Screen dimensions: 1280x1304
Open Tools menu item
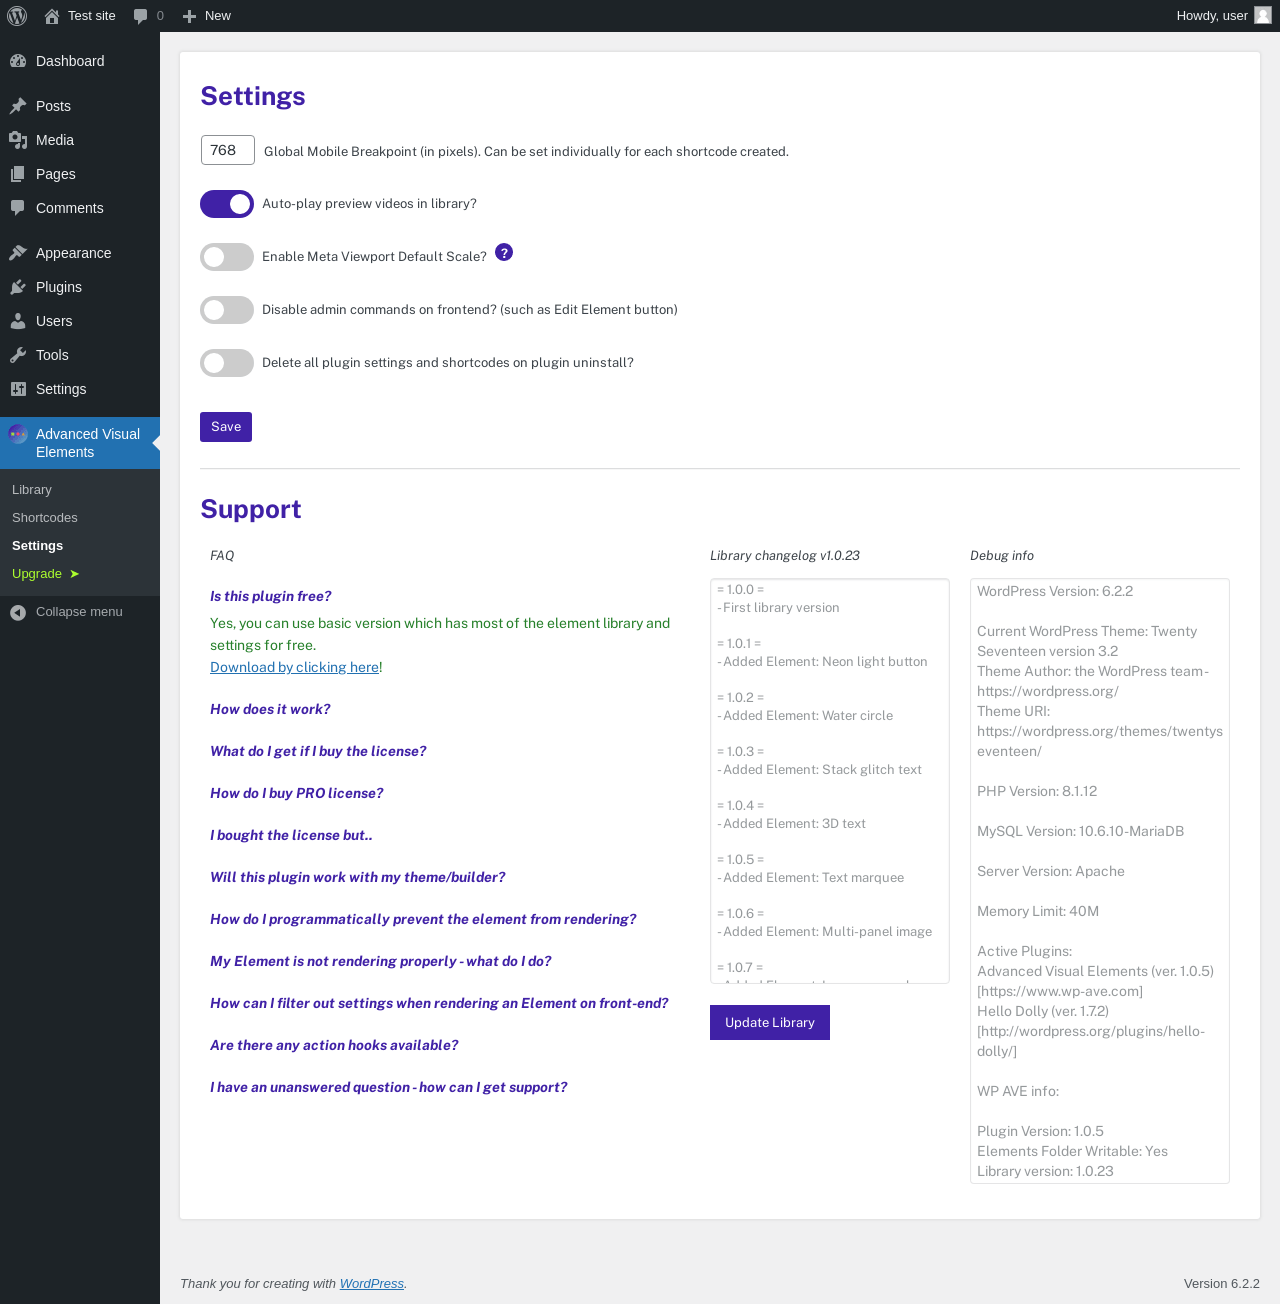click(x=80, y=355)
